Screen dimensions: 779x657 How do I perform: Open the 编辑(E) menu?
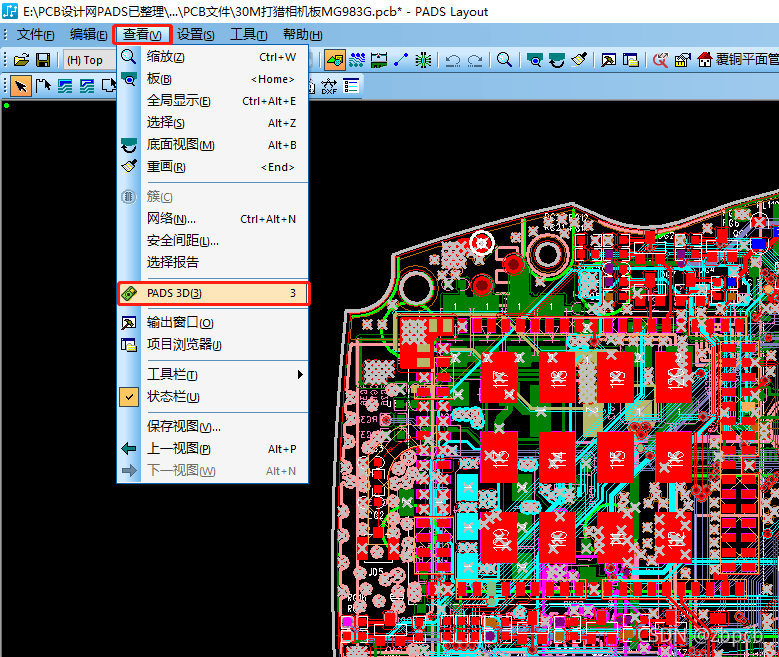click(88, 35)
